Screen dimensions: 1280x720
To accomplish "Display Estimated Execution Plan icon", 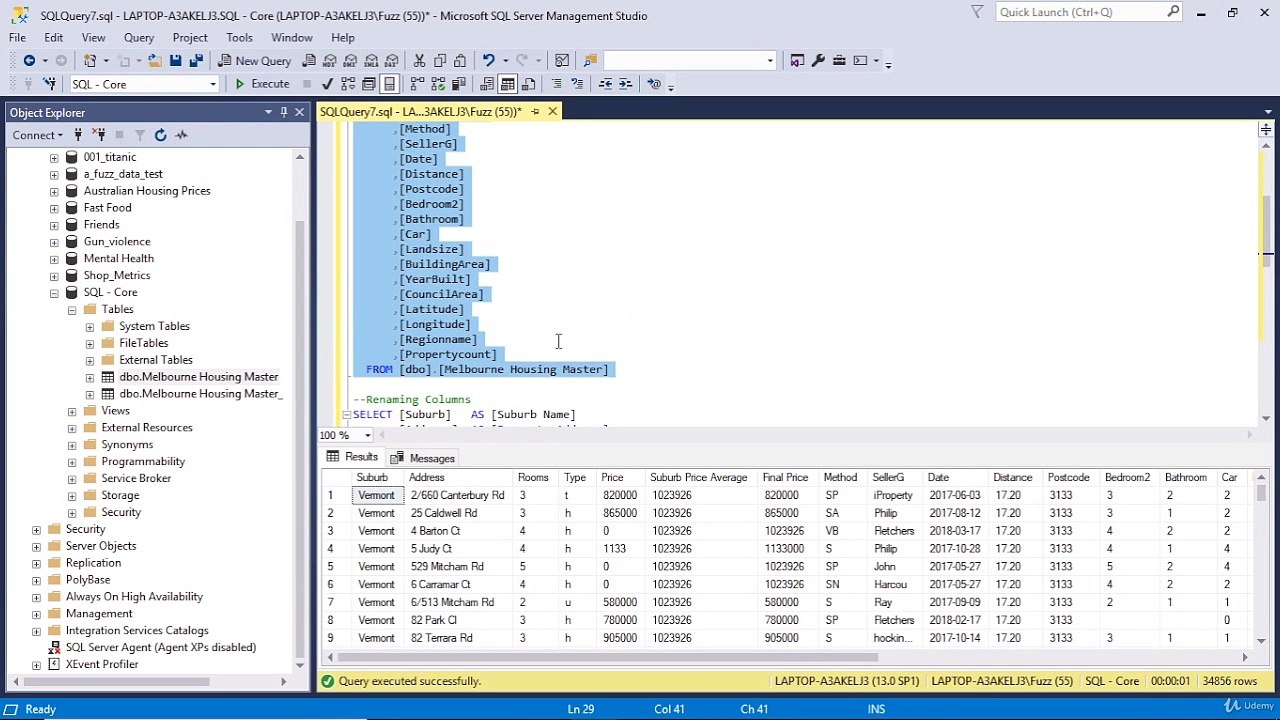I will click(x=348, y=84).
